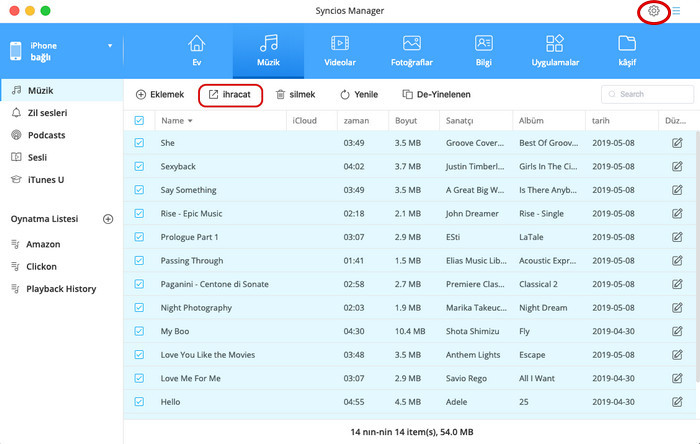Switch to the Bilgi tab

[483, 51]
